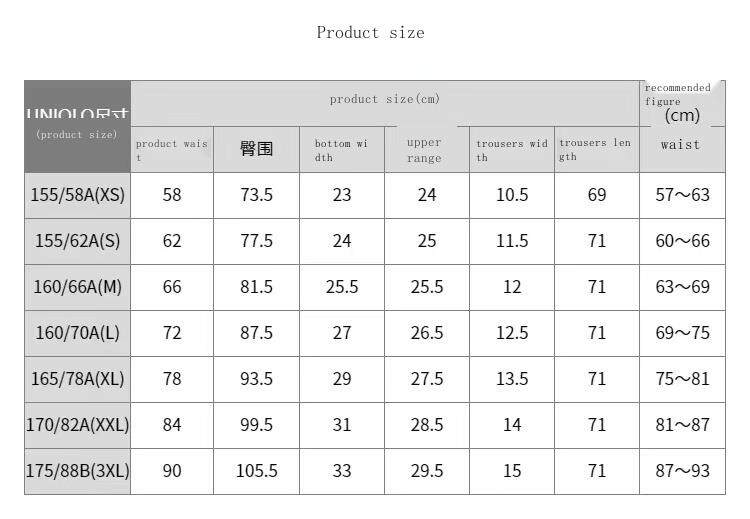Select the 155/58A(XS) size row label
750x519 pixels.
(x=78, y=195)
